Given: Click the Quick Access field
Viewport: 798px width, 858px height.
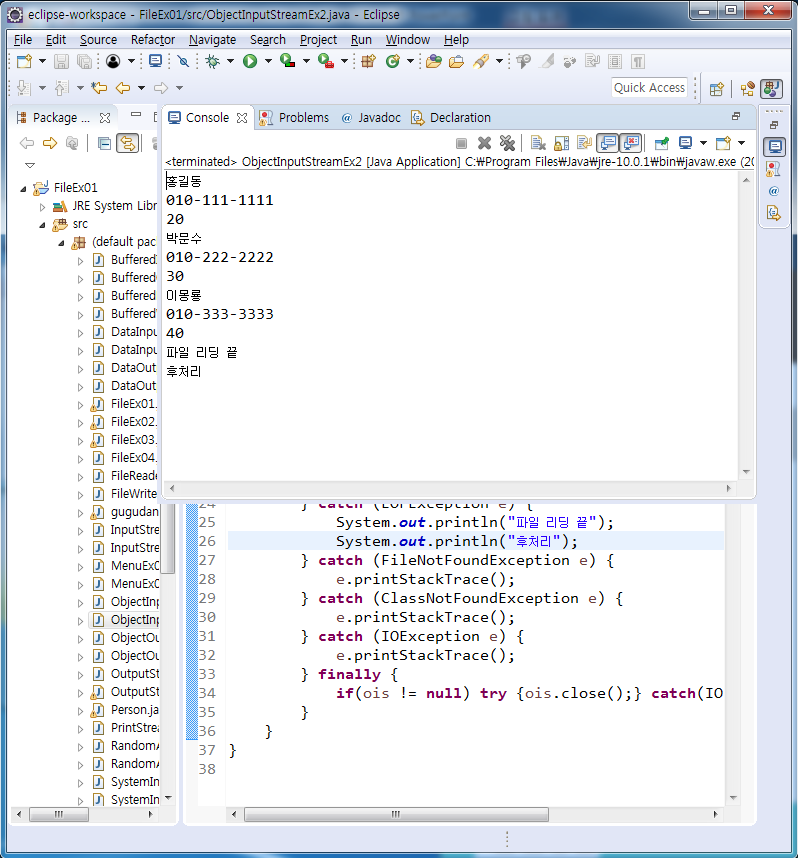Looking at the screenshot, I should coord(649,88).
